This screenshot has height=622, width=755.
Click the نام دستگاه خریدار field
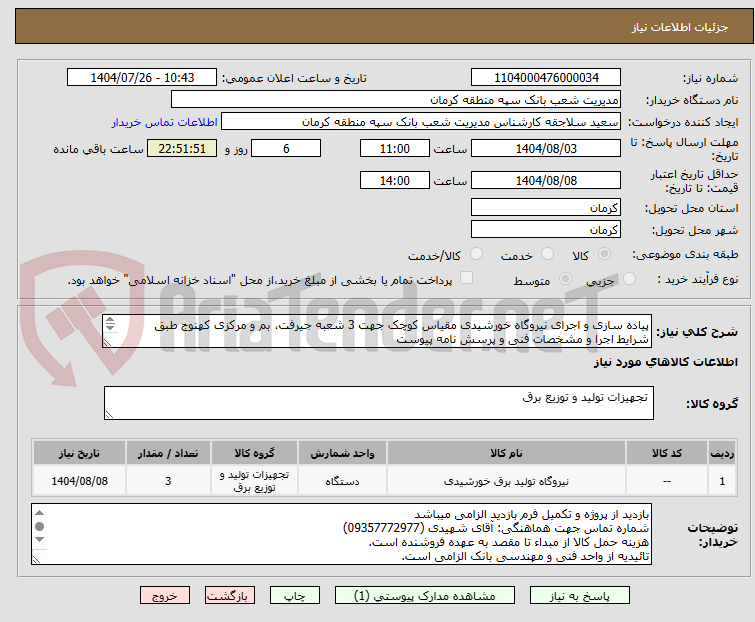[x=396, y=100]
